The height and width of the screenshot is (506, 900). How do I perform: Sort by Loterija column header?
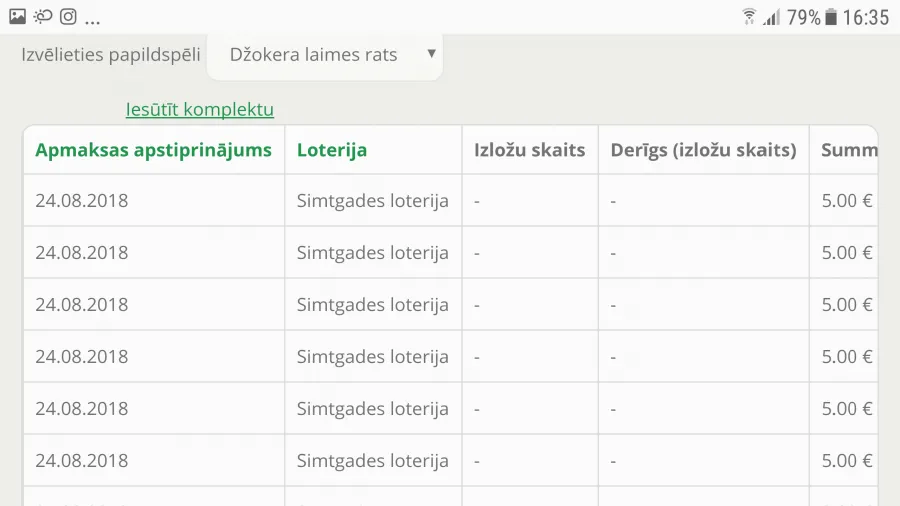[332, 150]
